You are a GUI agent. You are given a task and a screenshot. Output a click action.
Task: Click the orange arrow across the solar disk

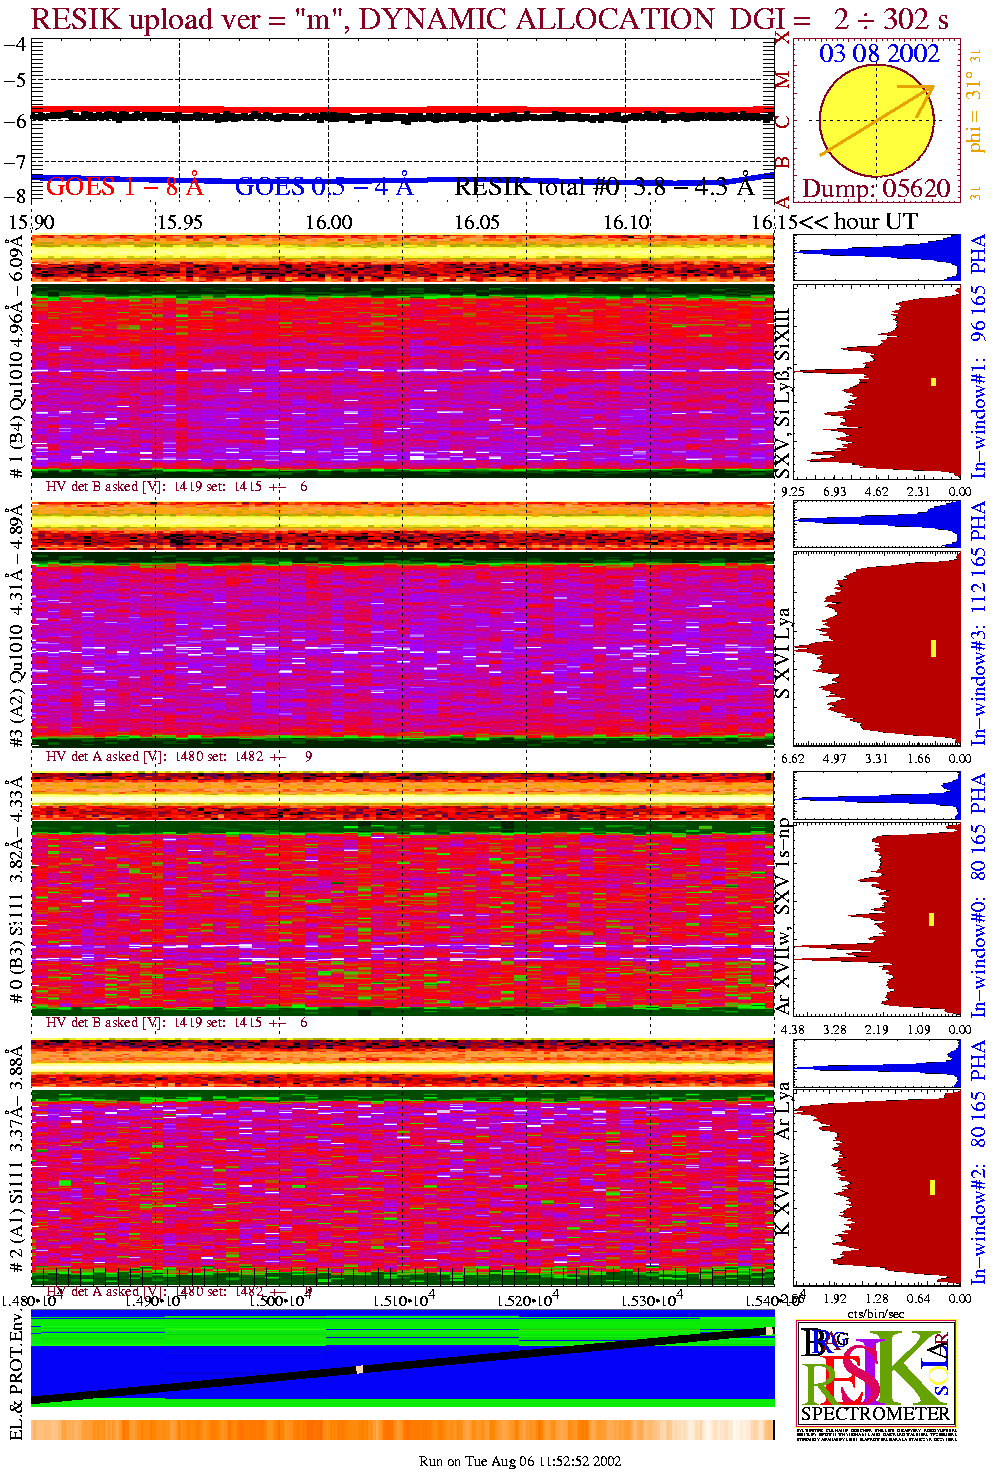(x=877, y=121)
